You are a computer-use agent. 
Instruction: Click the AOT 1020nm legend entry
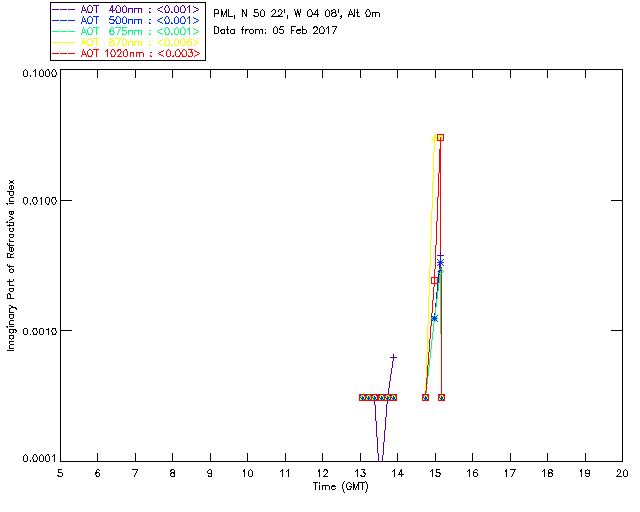(126, 53)
